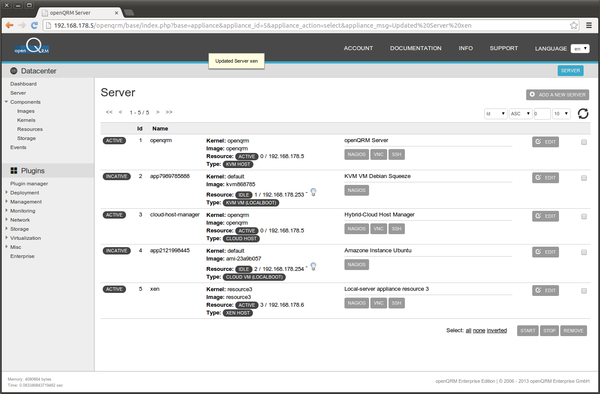Open the language dropdown
This screenshot has width=600, height=394.
click(580, 49)
